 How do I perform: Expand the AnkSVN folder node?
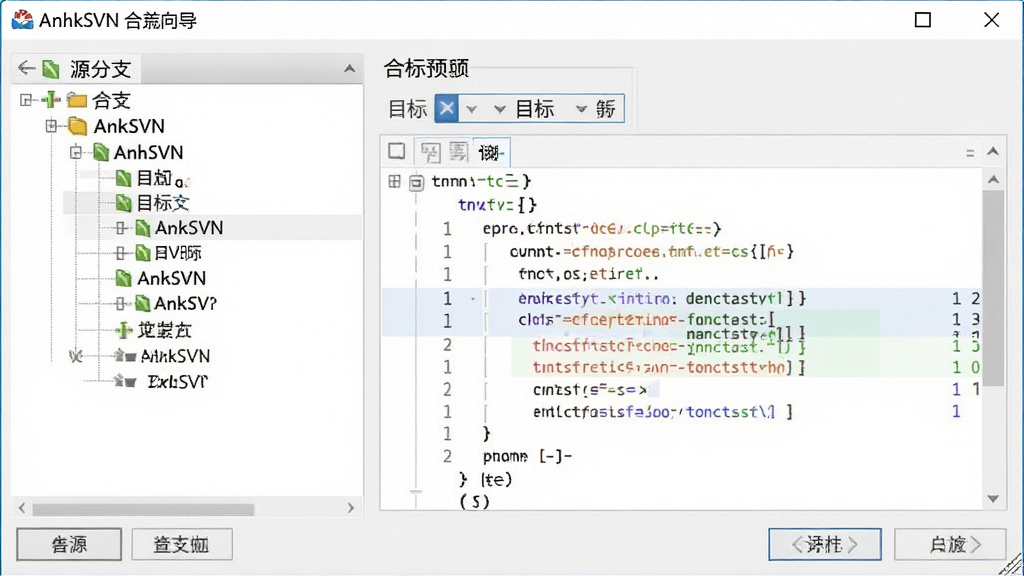pos(52,126)
